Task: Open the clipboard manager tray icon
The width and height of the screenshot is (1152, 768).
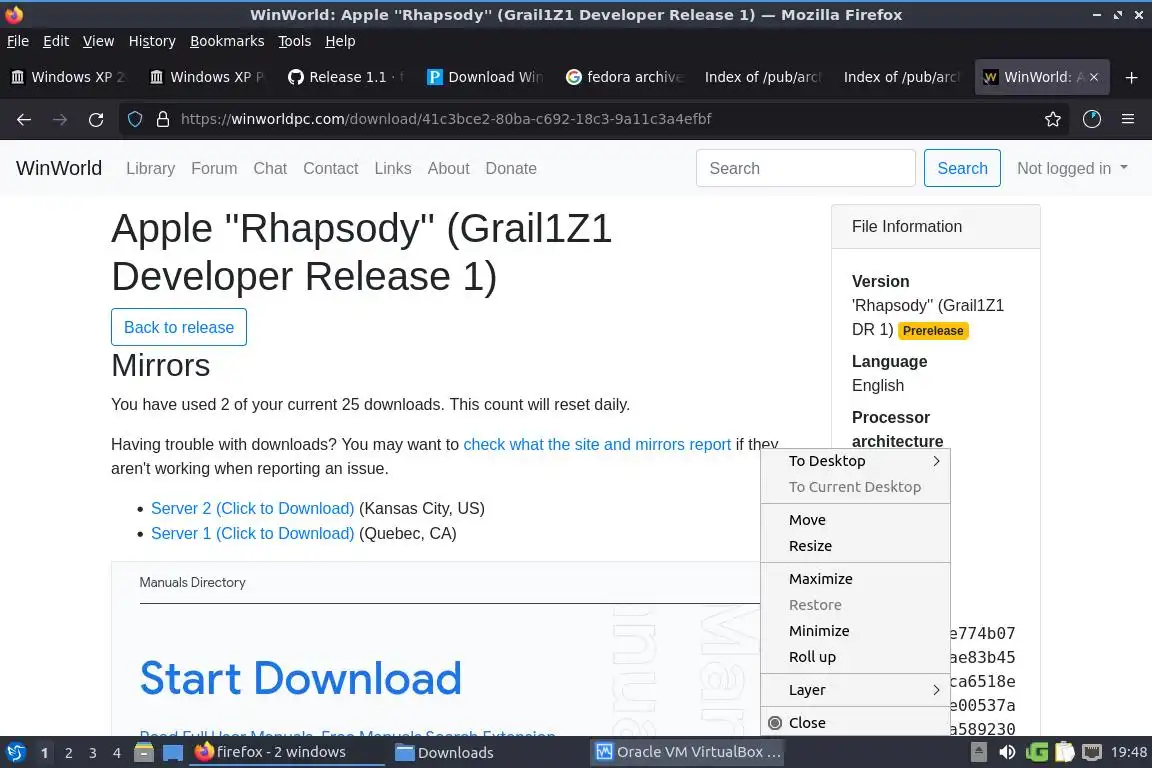Action: point(1065,752)
